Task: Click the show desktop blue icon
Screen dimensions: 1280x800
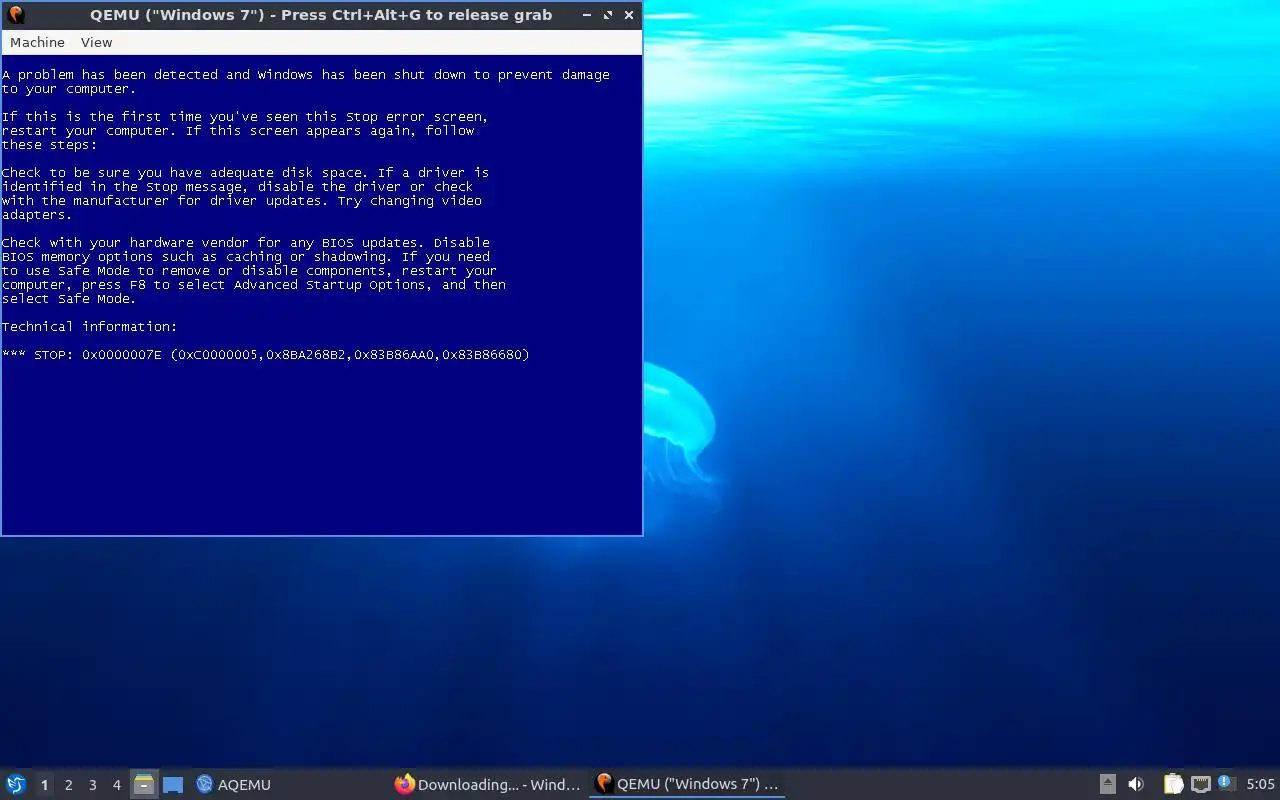Action: coord(173,785)
